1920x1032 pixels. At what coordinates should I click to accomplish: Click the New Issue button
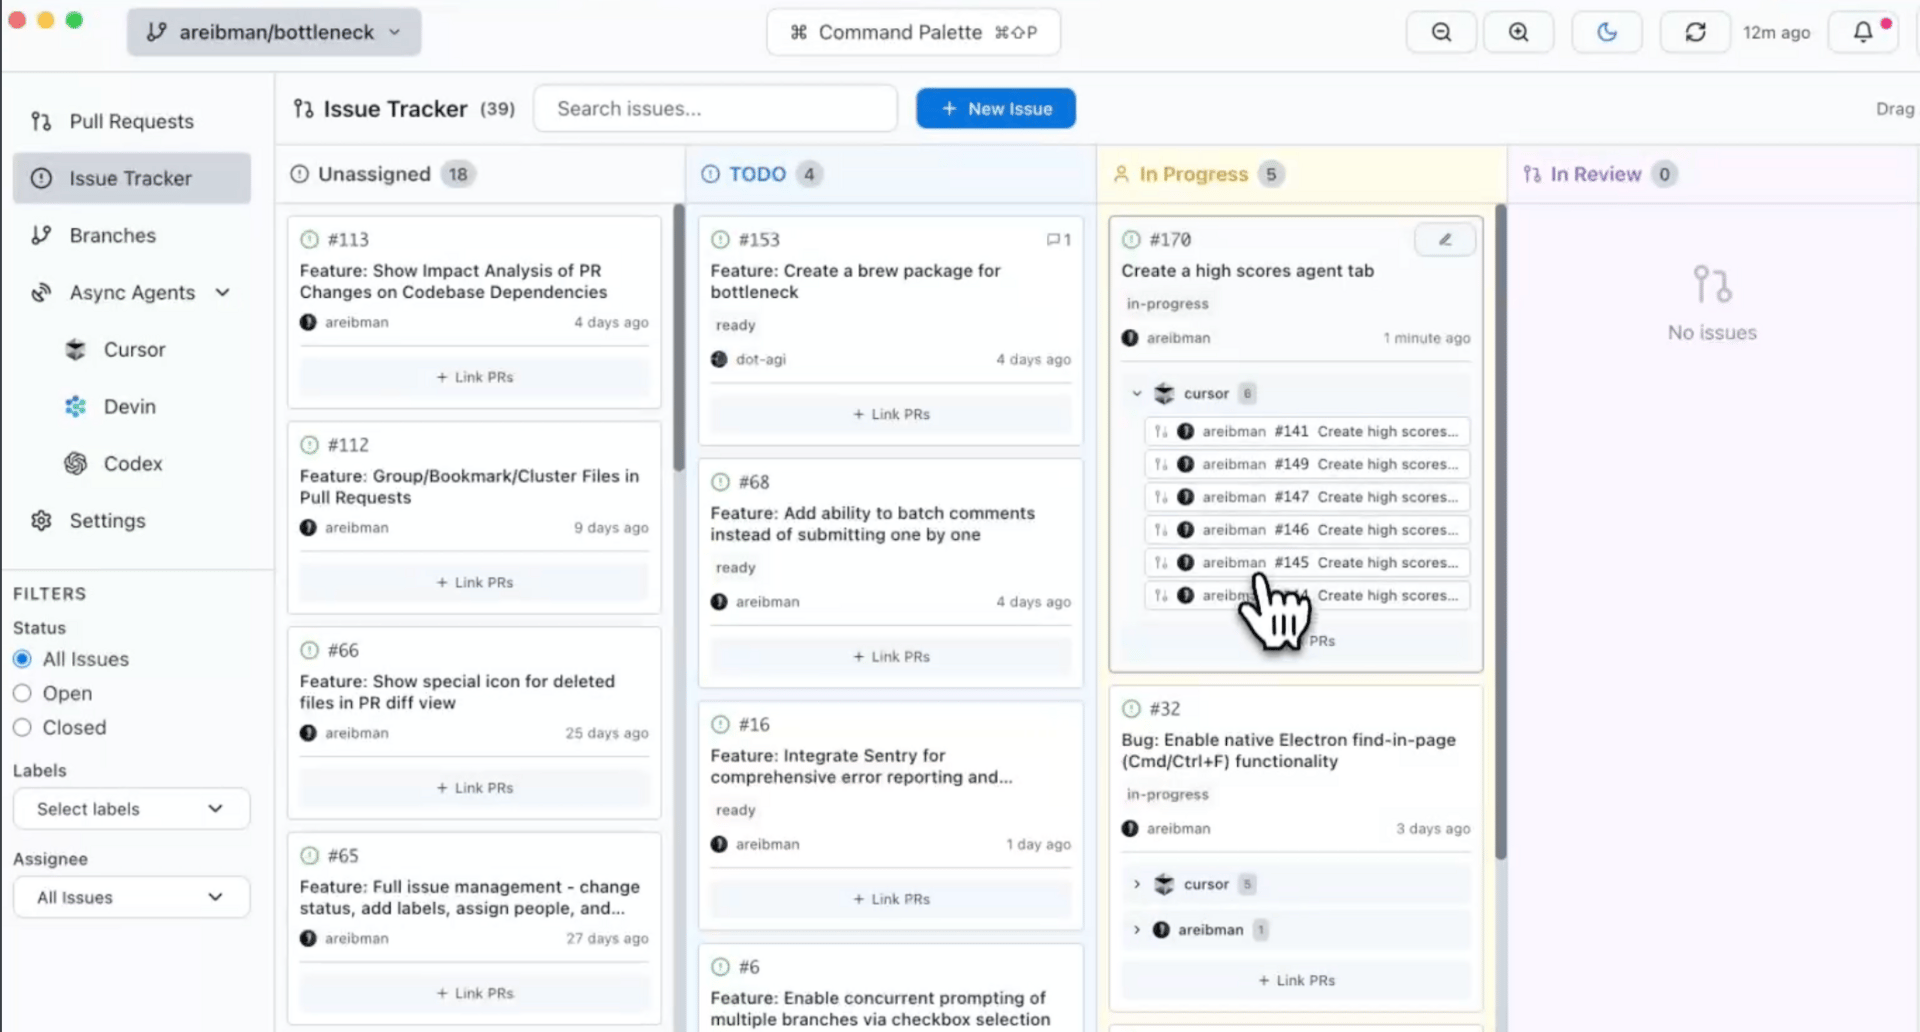point(996,108)
